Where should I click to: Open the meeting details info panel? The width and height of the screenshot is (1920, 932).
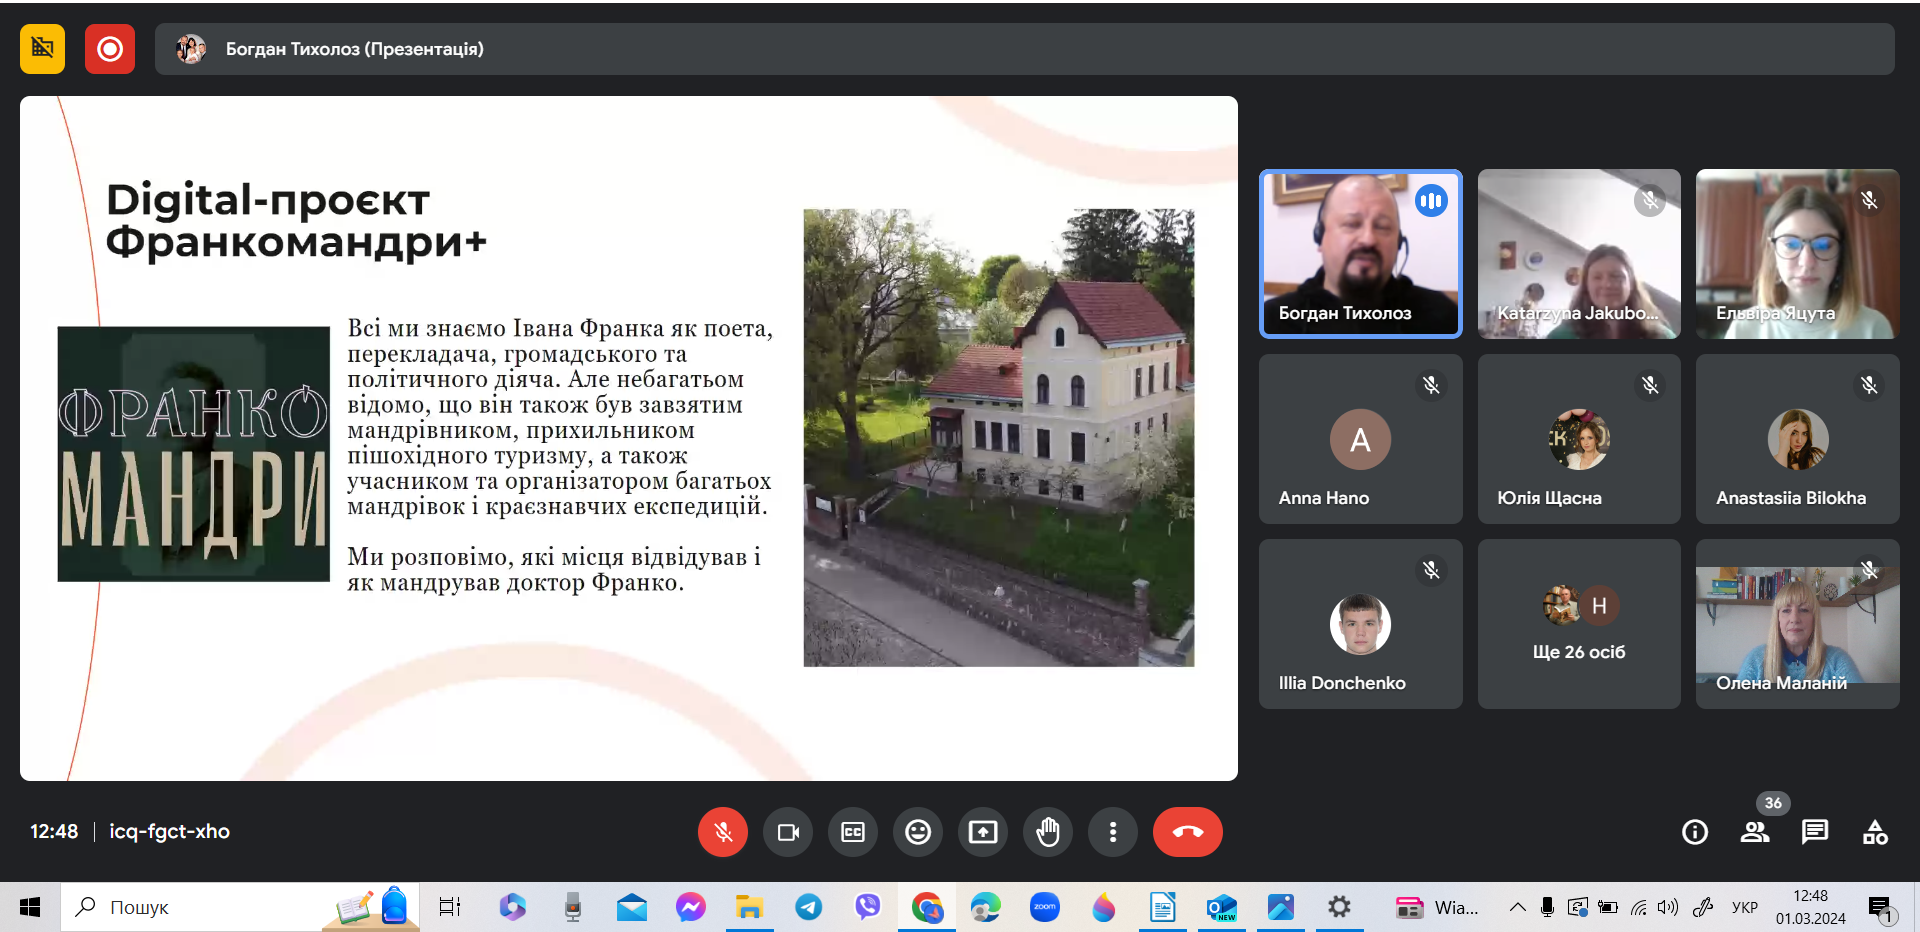pyautogui.click(x=1695, y=832)
